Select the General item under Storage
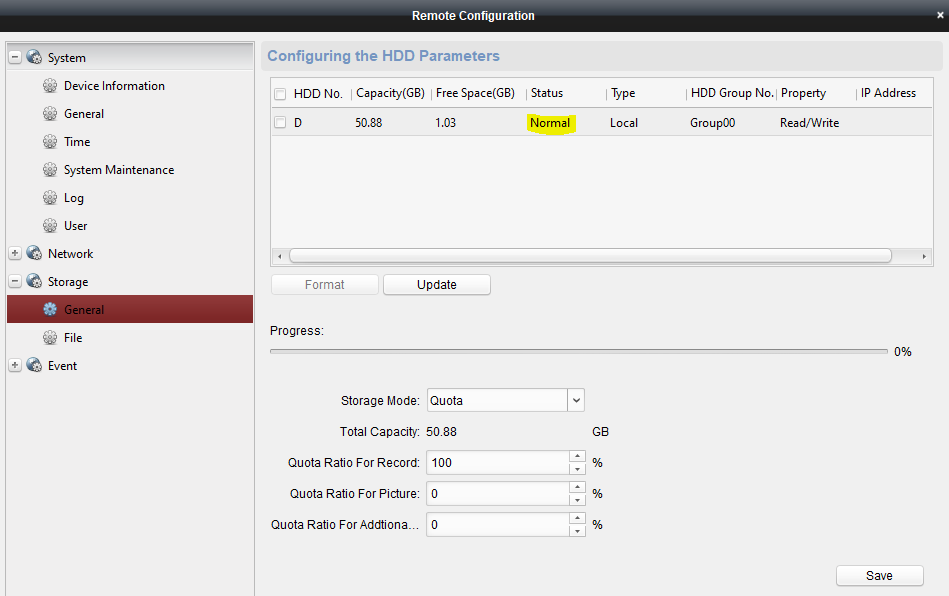This screenshot has height=596, width=949. pos(84,310)
